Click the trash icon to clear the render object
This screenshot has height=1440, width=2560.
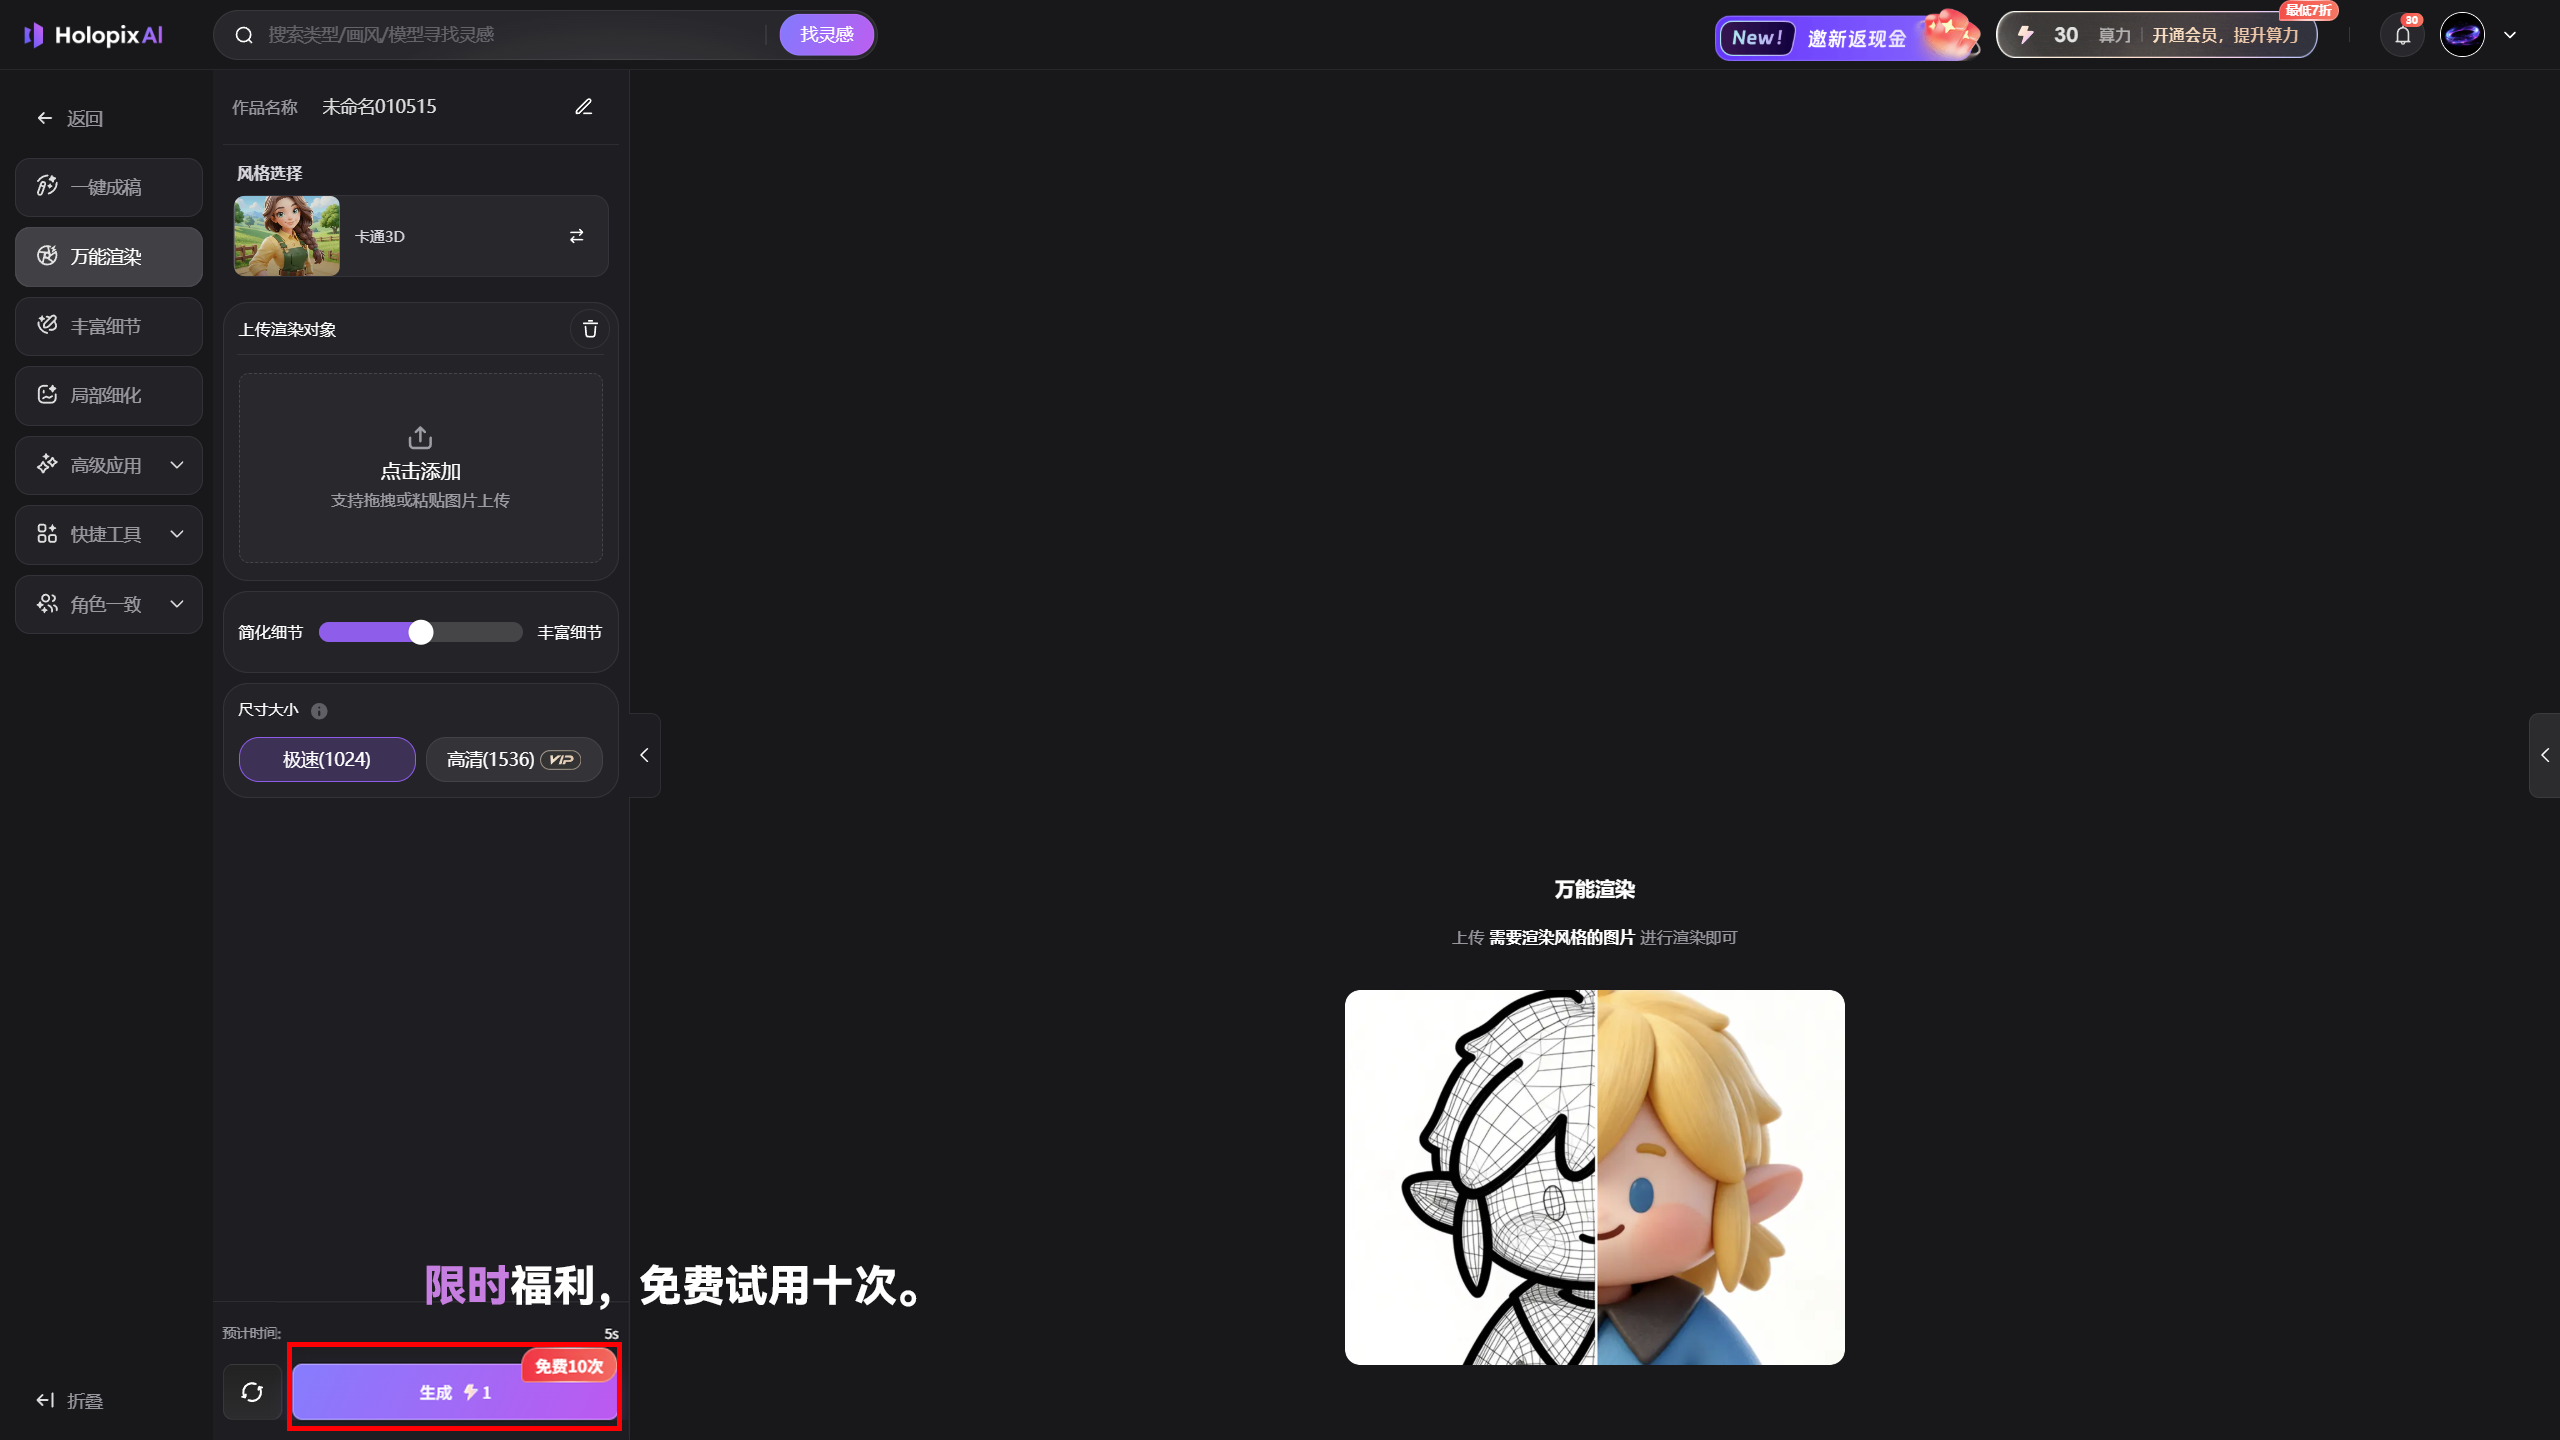pyautogui.click(x=589, y=329)
